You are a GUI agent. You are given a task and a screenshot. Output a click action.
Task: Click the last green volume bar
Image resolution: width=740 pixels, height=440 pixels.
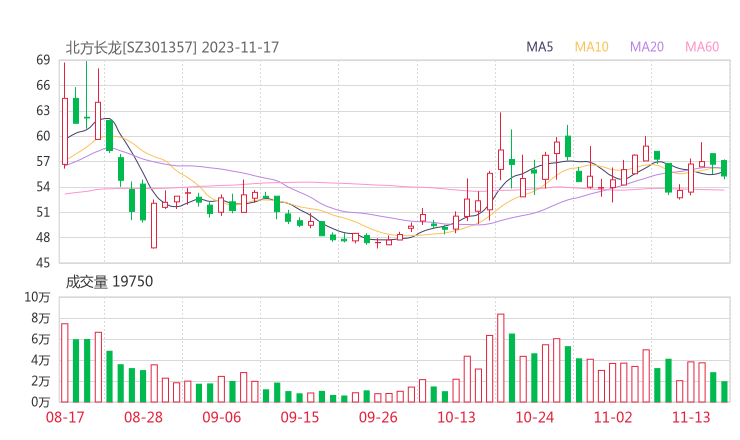(x=724, y=392)
